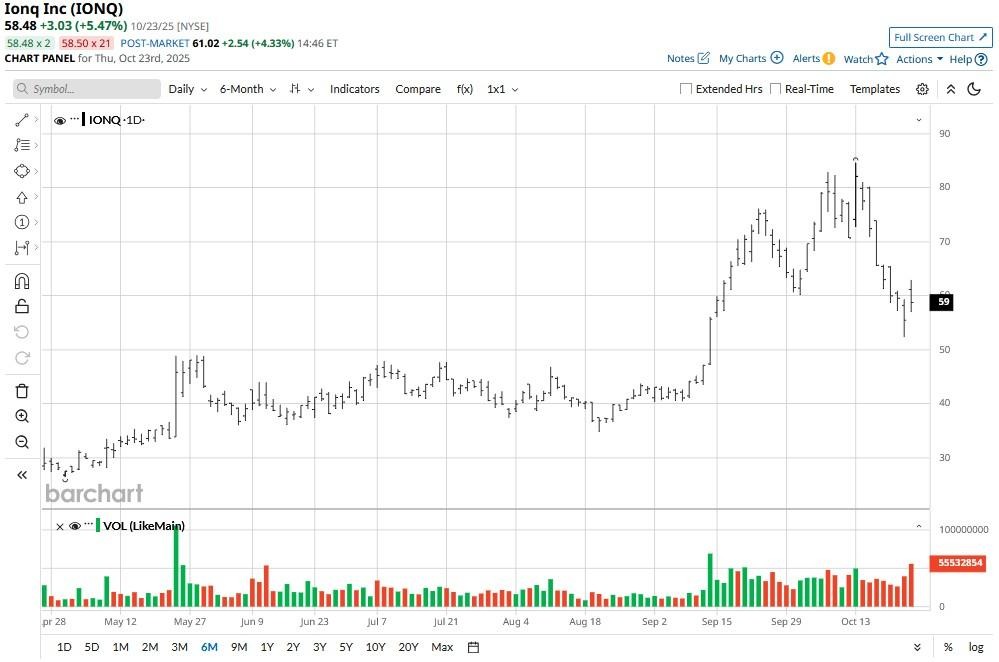This screenshot has height=662, width=999.
Task: Enable the Extended Hrs checkbox
Action: pyautogui.click(x=687, y=89)
